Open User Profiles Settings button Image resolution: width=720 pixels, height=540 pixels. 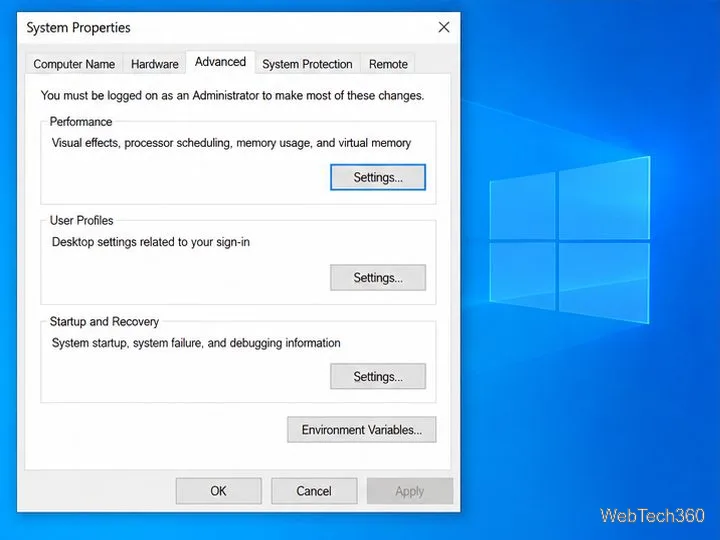(378, 277)
